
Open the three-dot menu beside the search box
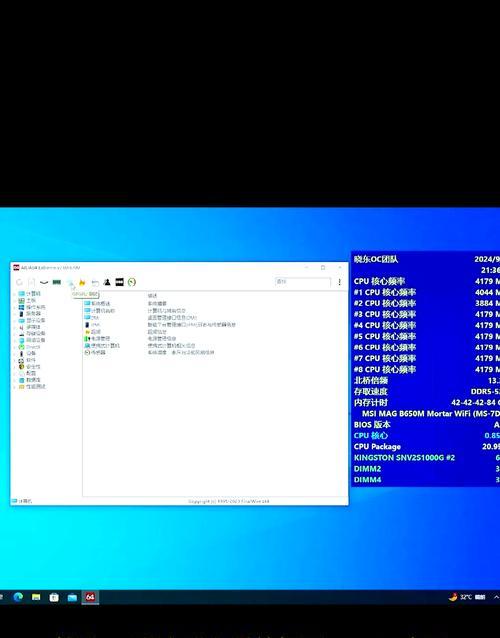click(x=339, y=282)
